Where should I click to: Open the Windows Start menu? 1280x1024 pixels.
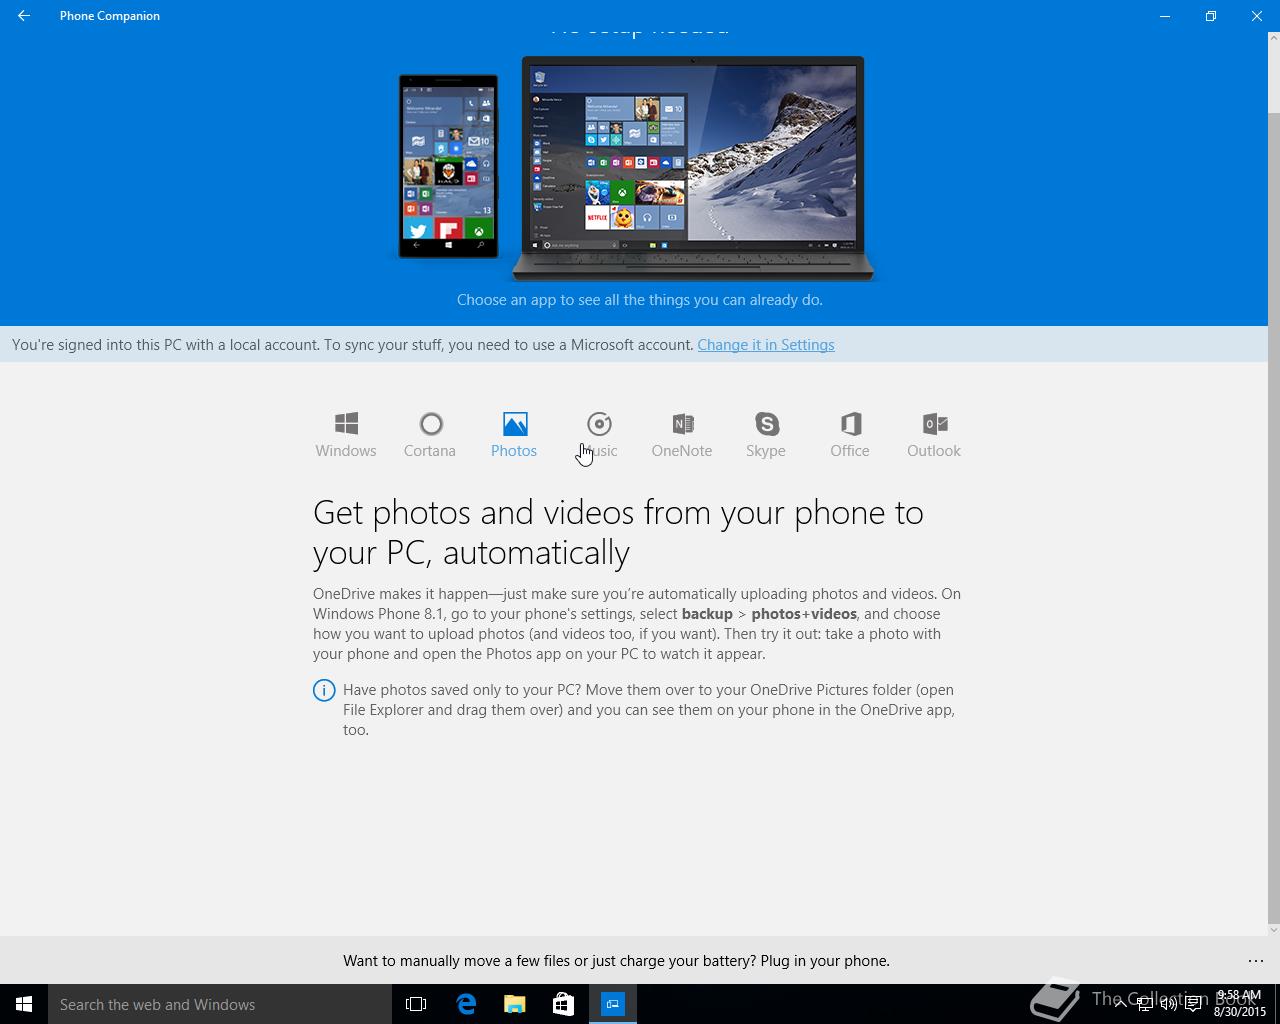[24, 1004]
